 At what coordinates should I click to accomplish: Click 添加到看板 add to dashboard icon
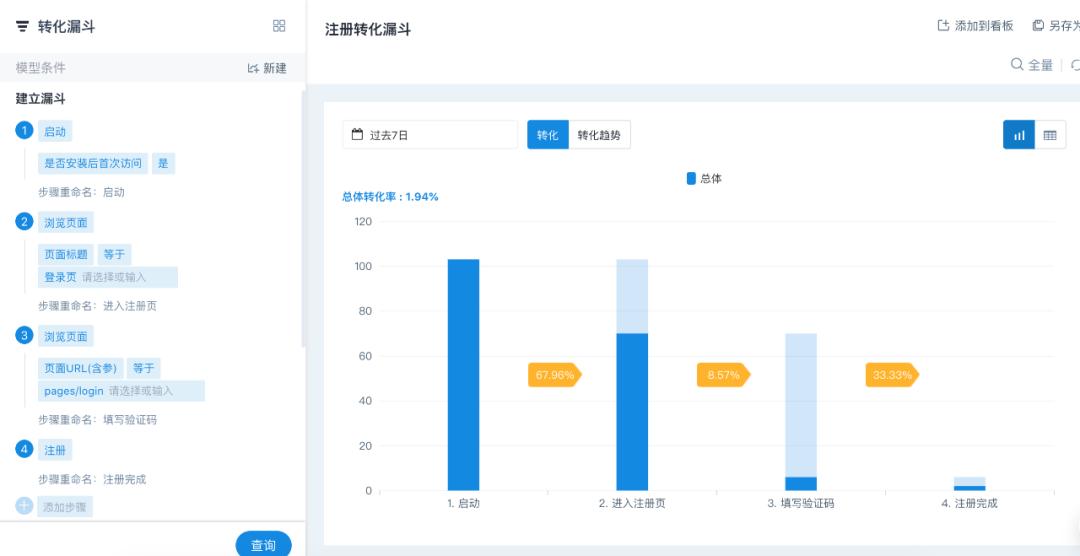[942, 26]
